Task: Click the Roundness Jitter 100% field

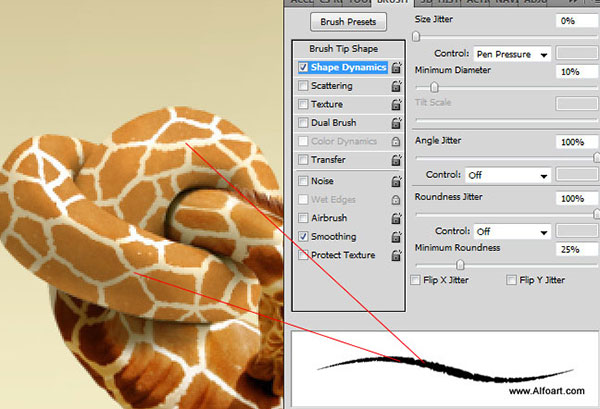Action: 577,199
